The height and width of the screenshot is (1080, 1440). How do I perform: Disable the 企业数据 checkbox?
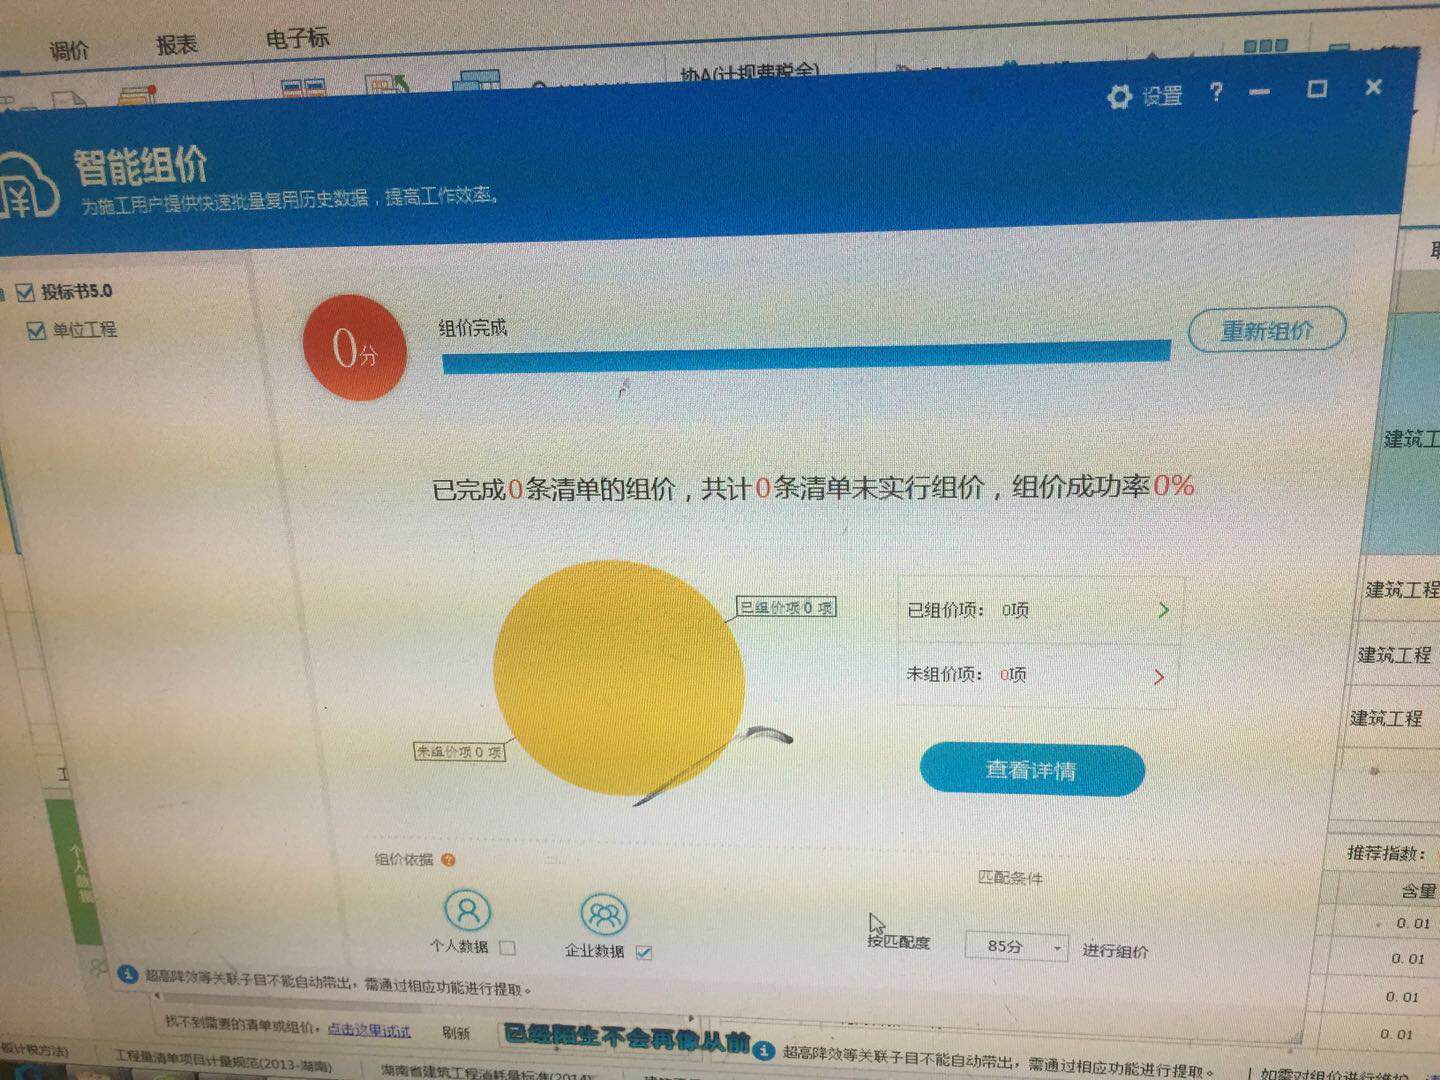[x=644, y=953]
